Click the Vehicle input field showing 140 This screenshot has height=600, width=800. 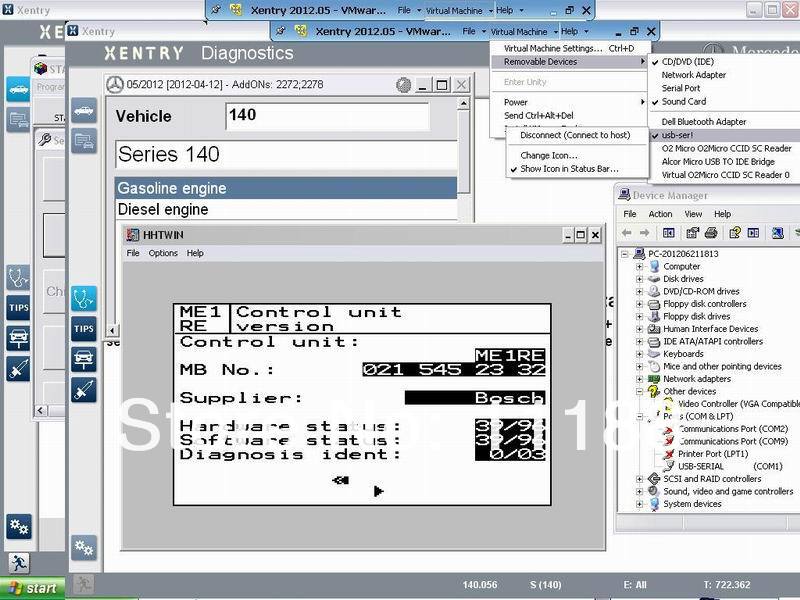[327, 116]
